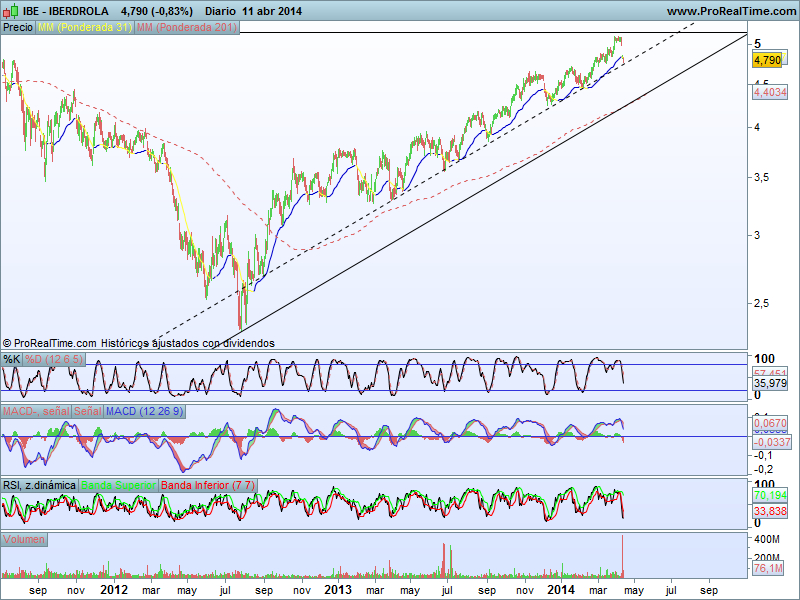Click the 33,838 RSI lower band value
Image resolution: width=800 pixels, height=600 pixels.
(x=770, y=511)
